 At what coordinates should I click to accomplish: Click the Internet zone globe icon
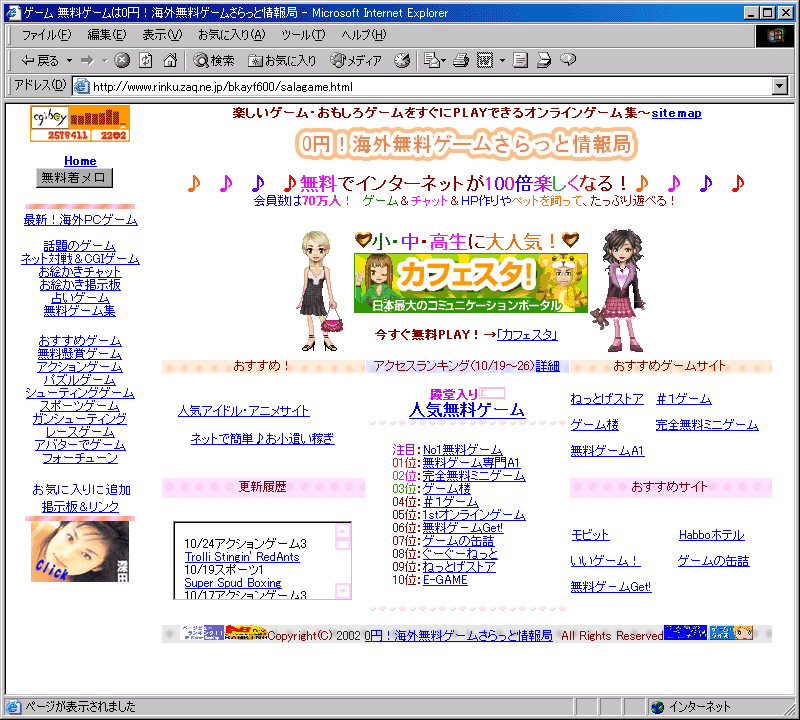click(x=658, y=707)
